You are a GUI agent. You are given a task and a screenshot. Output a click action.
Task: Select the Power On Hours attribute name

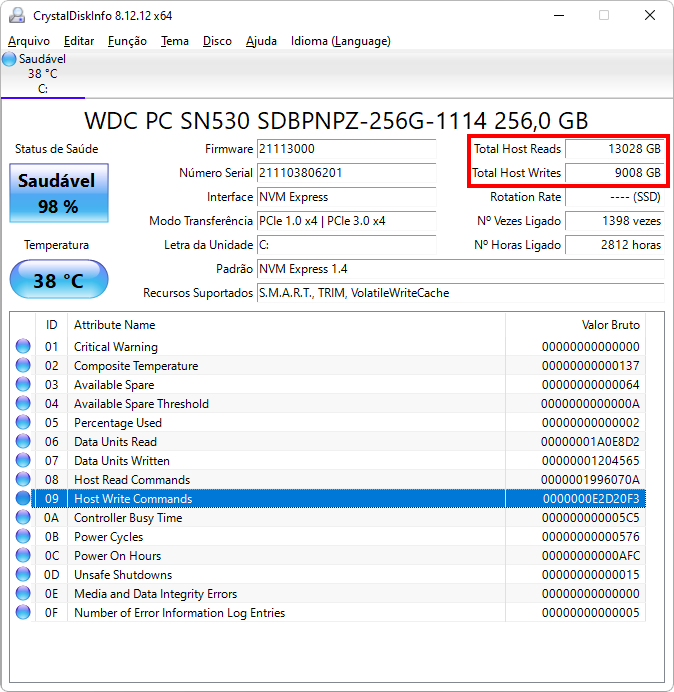coord(117,556)
